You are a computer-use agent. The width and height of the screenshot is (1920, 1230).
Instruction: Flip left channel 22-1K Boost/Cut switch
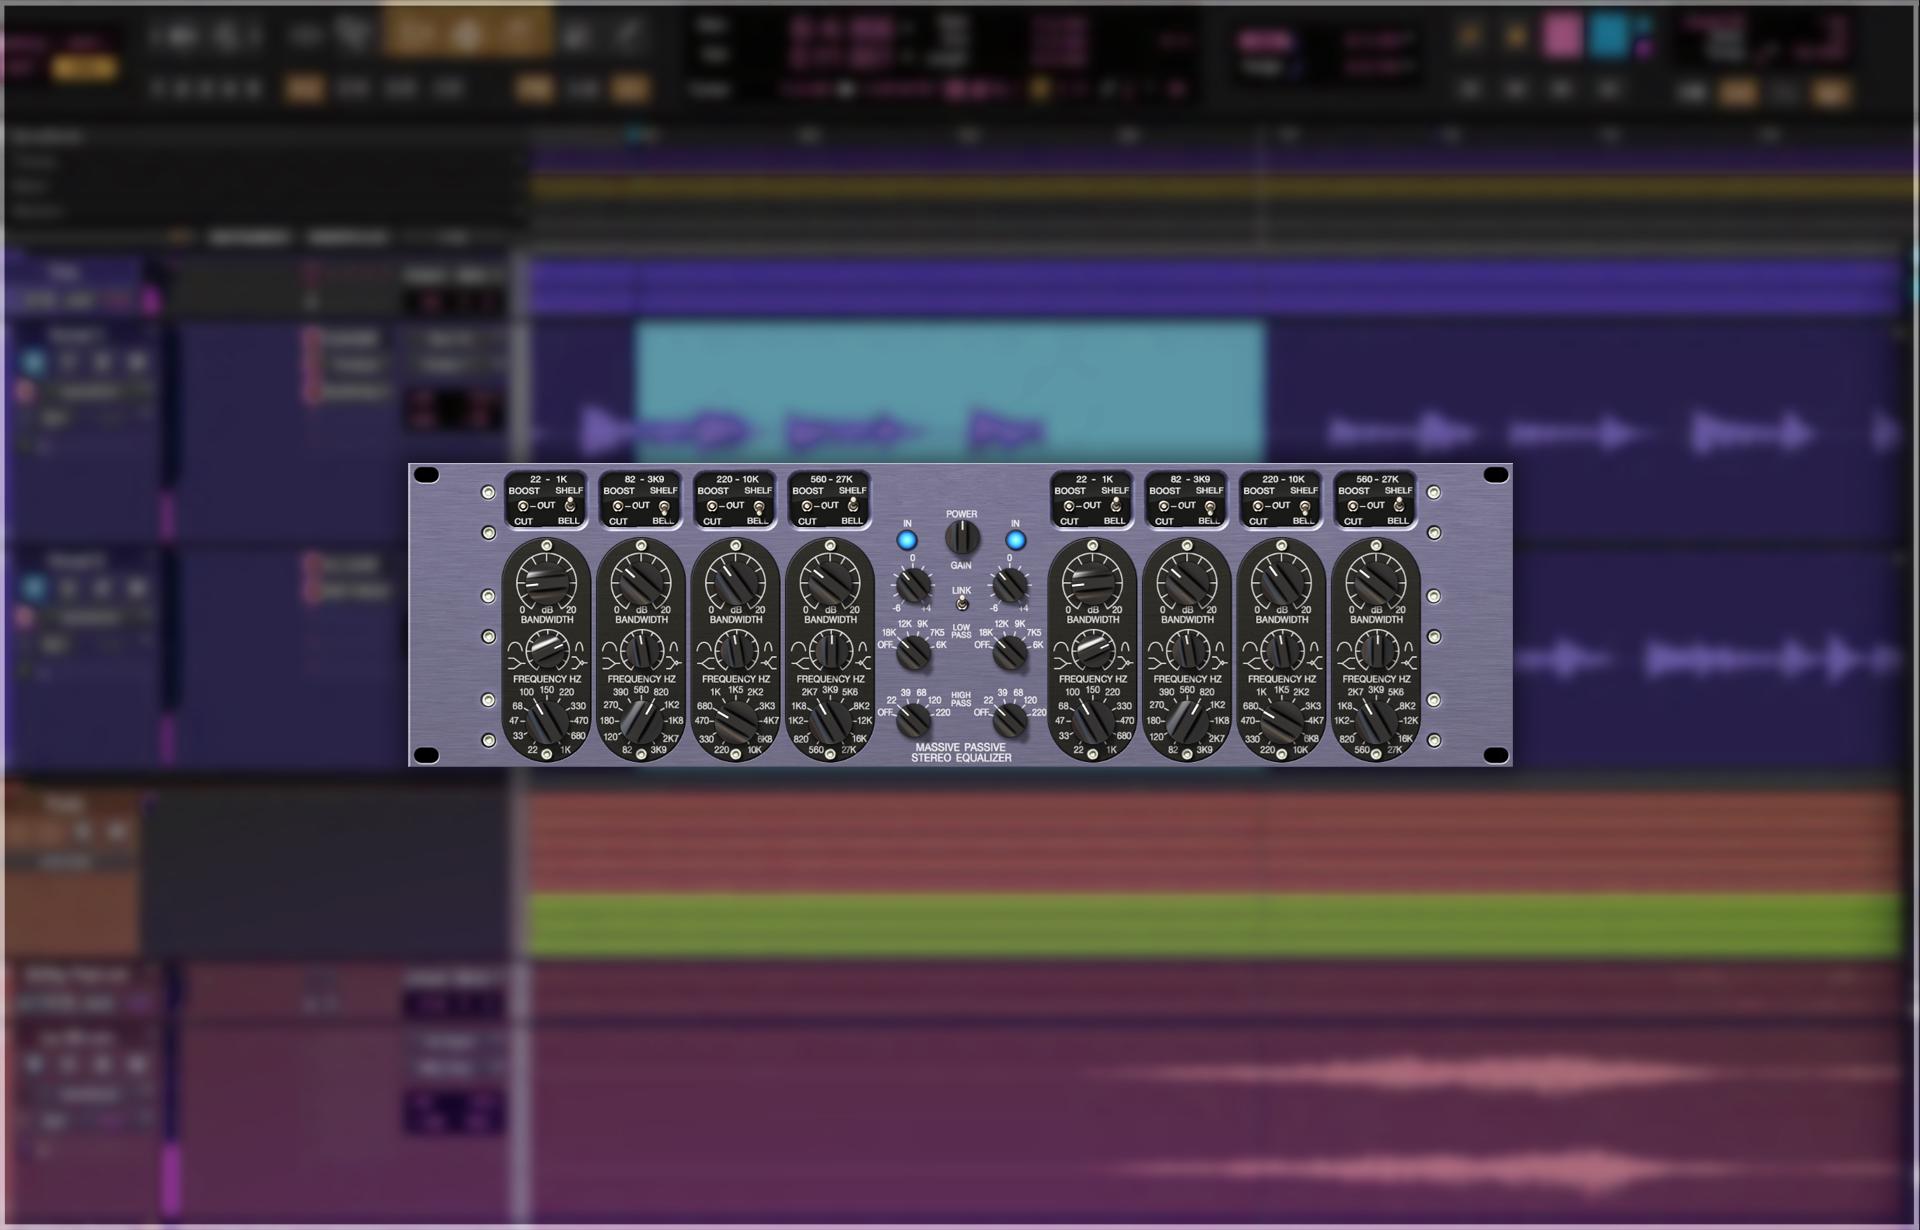coord(523,506)
